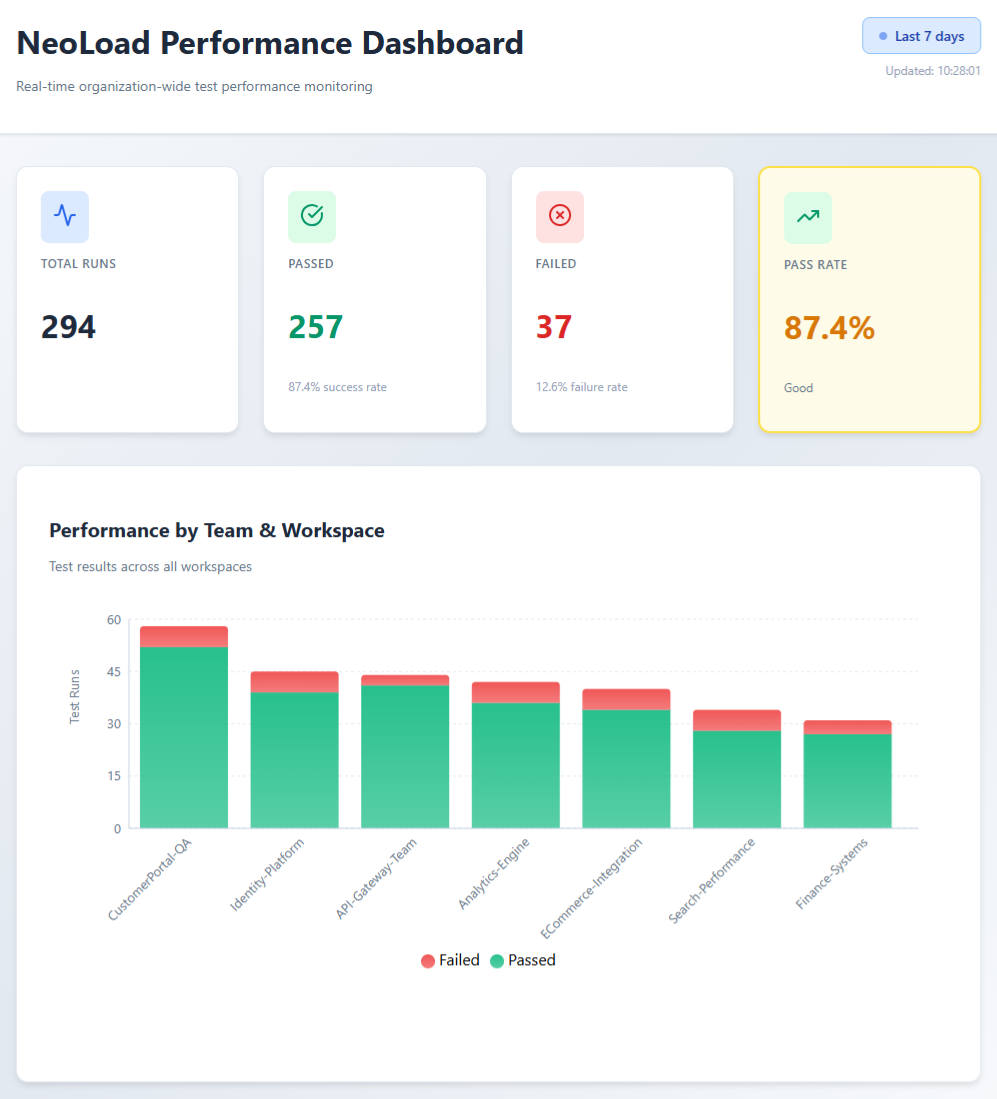Image resolution: width=997 pixels, height=1099 pixels.
Task: Click the y-axis tick label 60
Action: tap(114, 620)
